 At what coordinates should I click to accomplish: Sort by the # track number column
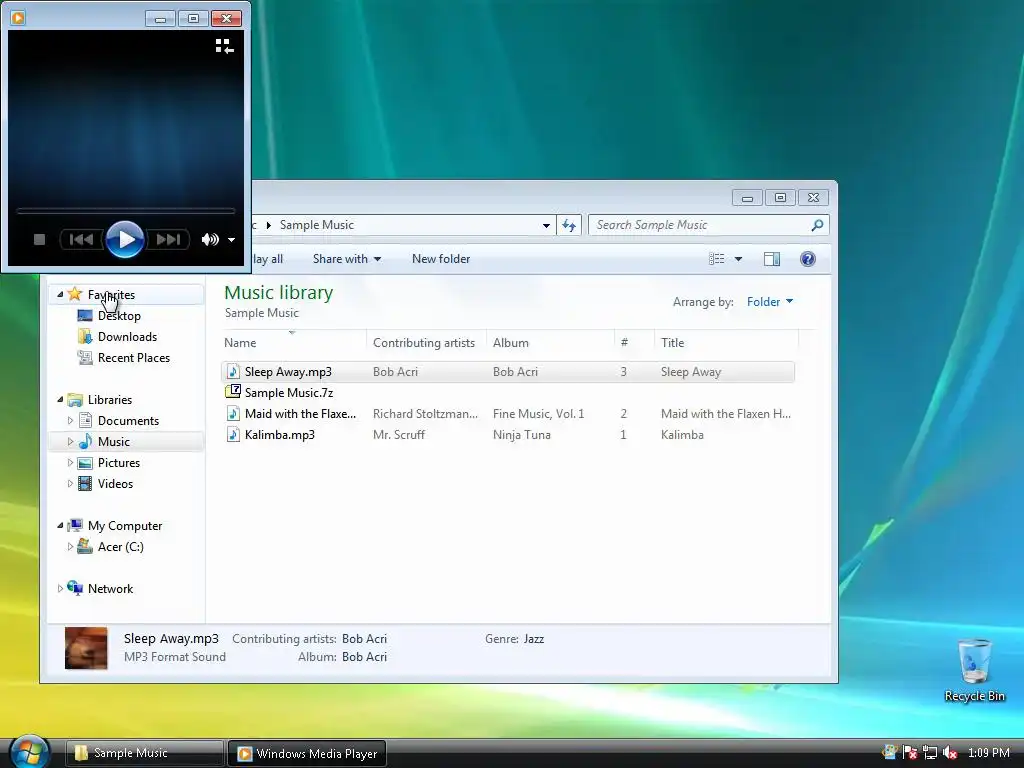633,343
